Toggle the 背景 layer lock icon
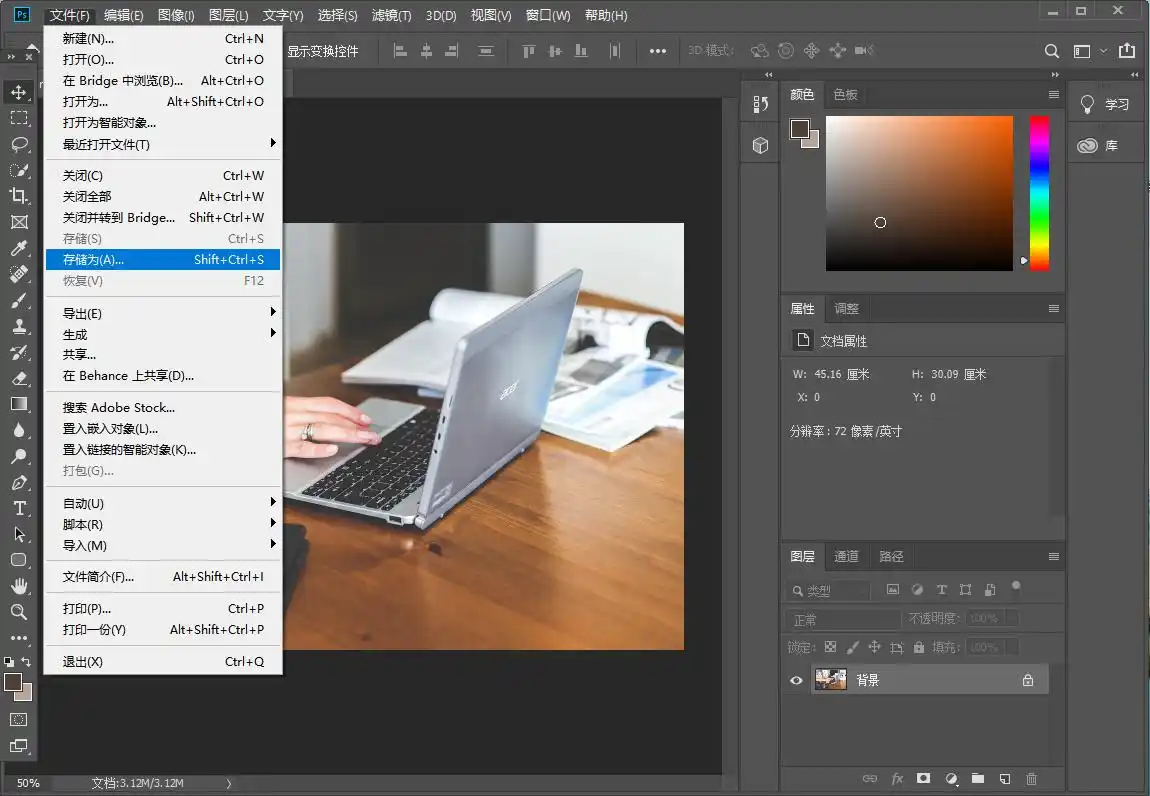The image size is (1150, 796). click(1027, 680)
